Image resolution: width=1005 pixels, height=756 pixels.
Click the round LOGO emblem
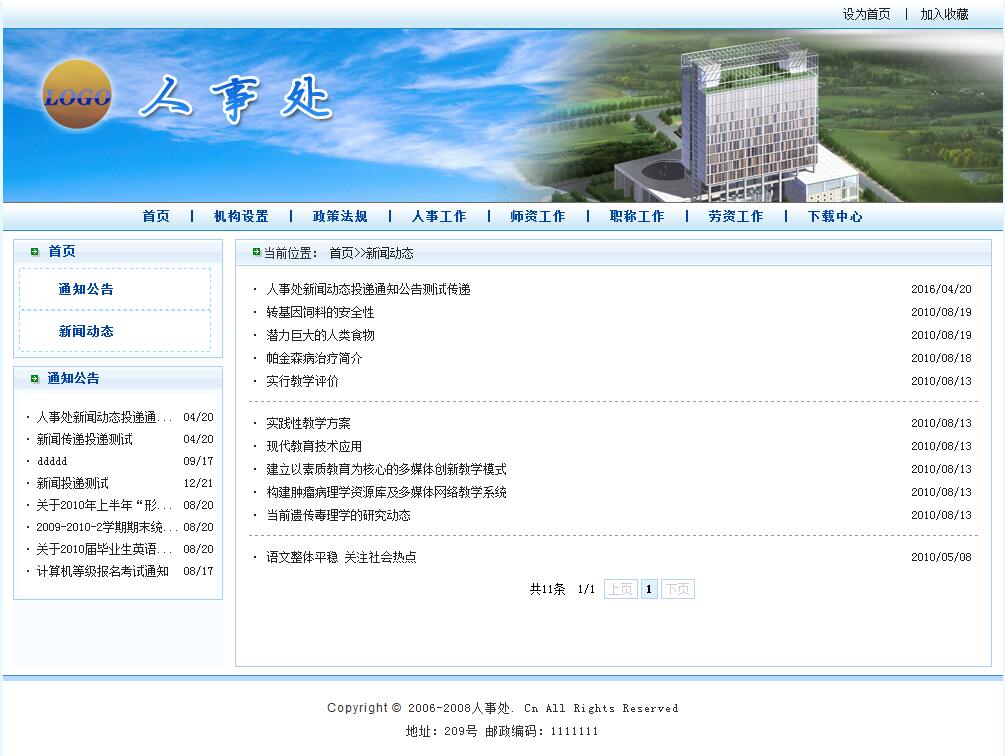[x=77, y=94]
